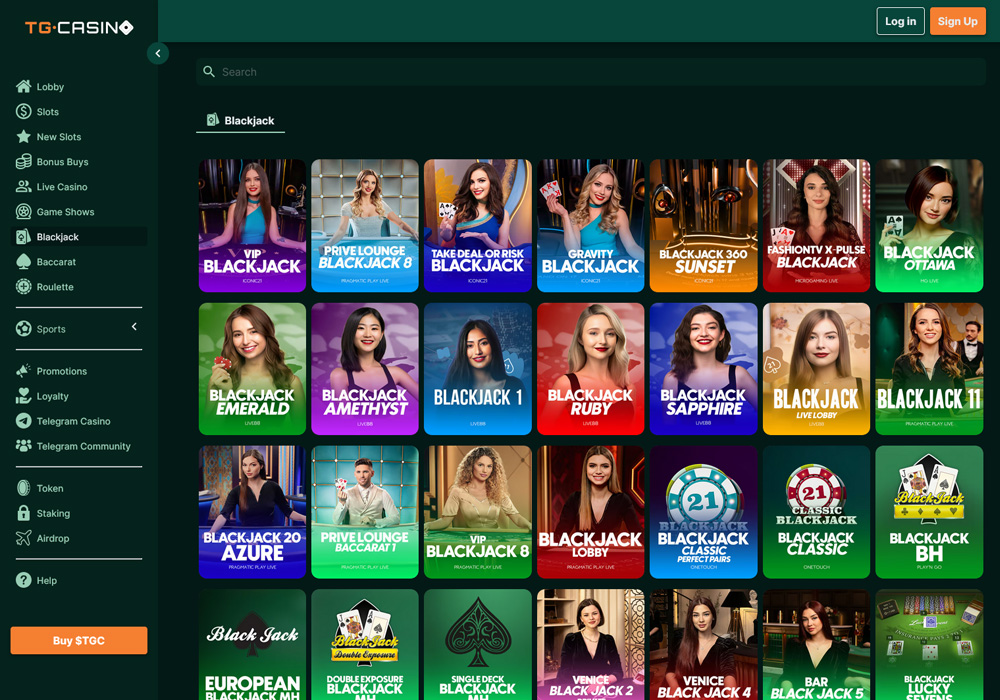
Task: Open Blackjack 360 Sunset game
Action: [703, 226]
